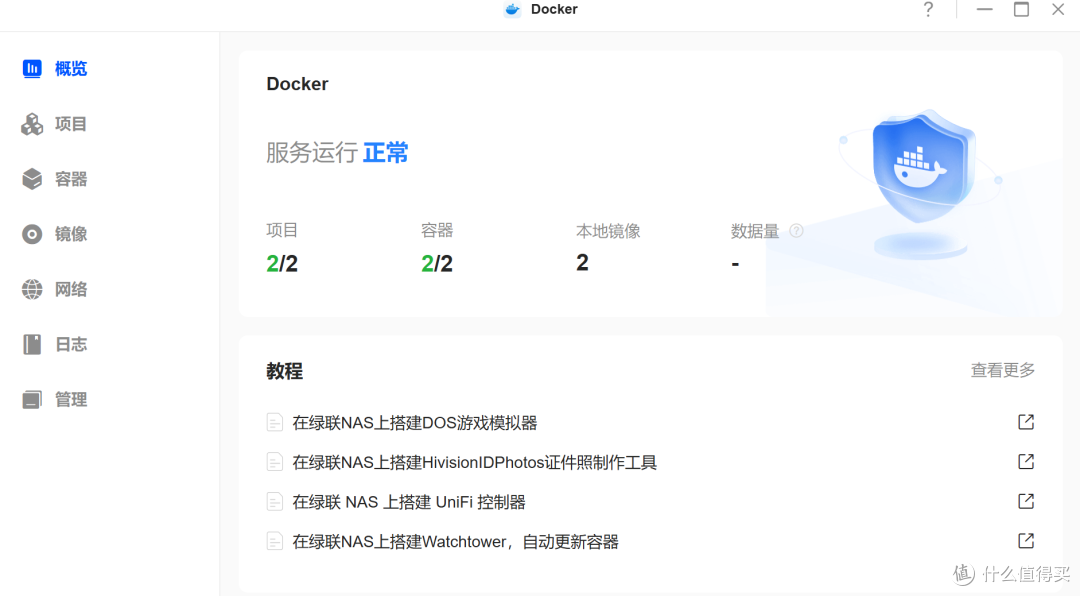
Task: Click the 网络 globe icon in sidebar
Action: click(32, 289)
